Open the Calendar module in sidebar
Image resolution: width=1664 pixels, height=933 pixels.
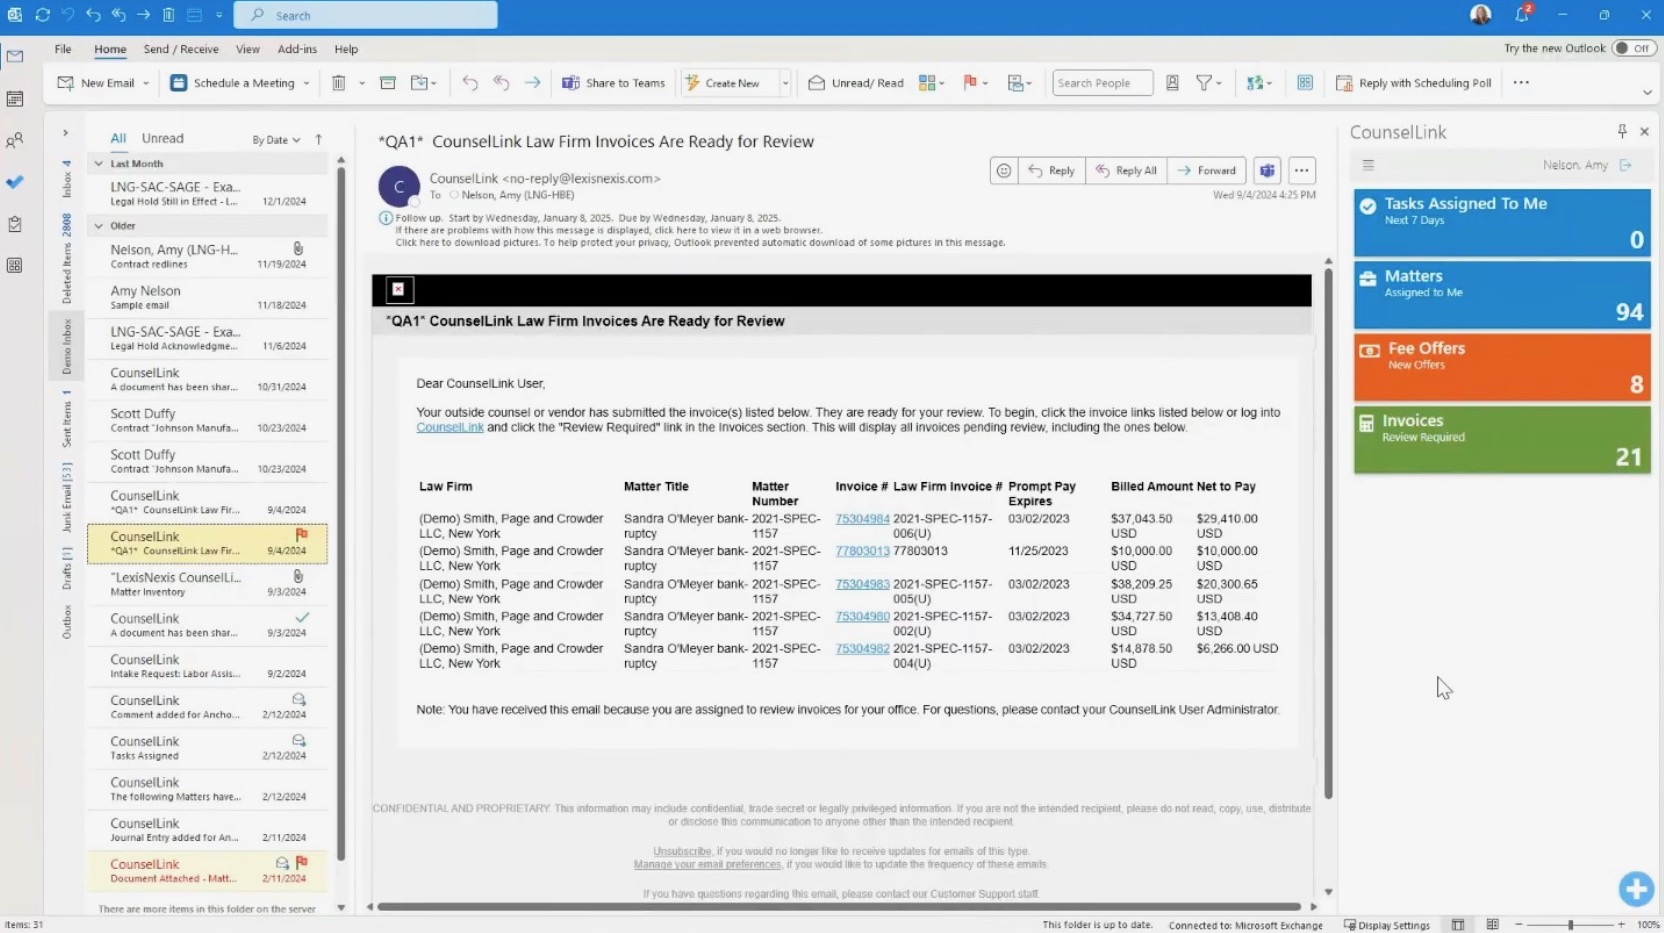[15, 99]
